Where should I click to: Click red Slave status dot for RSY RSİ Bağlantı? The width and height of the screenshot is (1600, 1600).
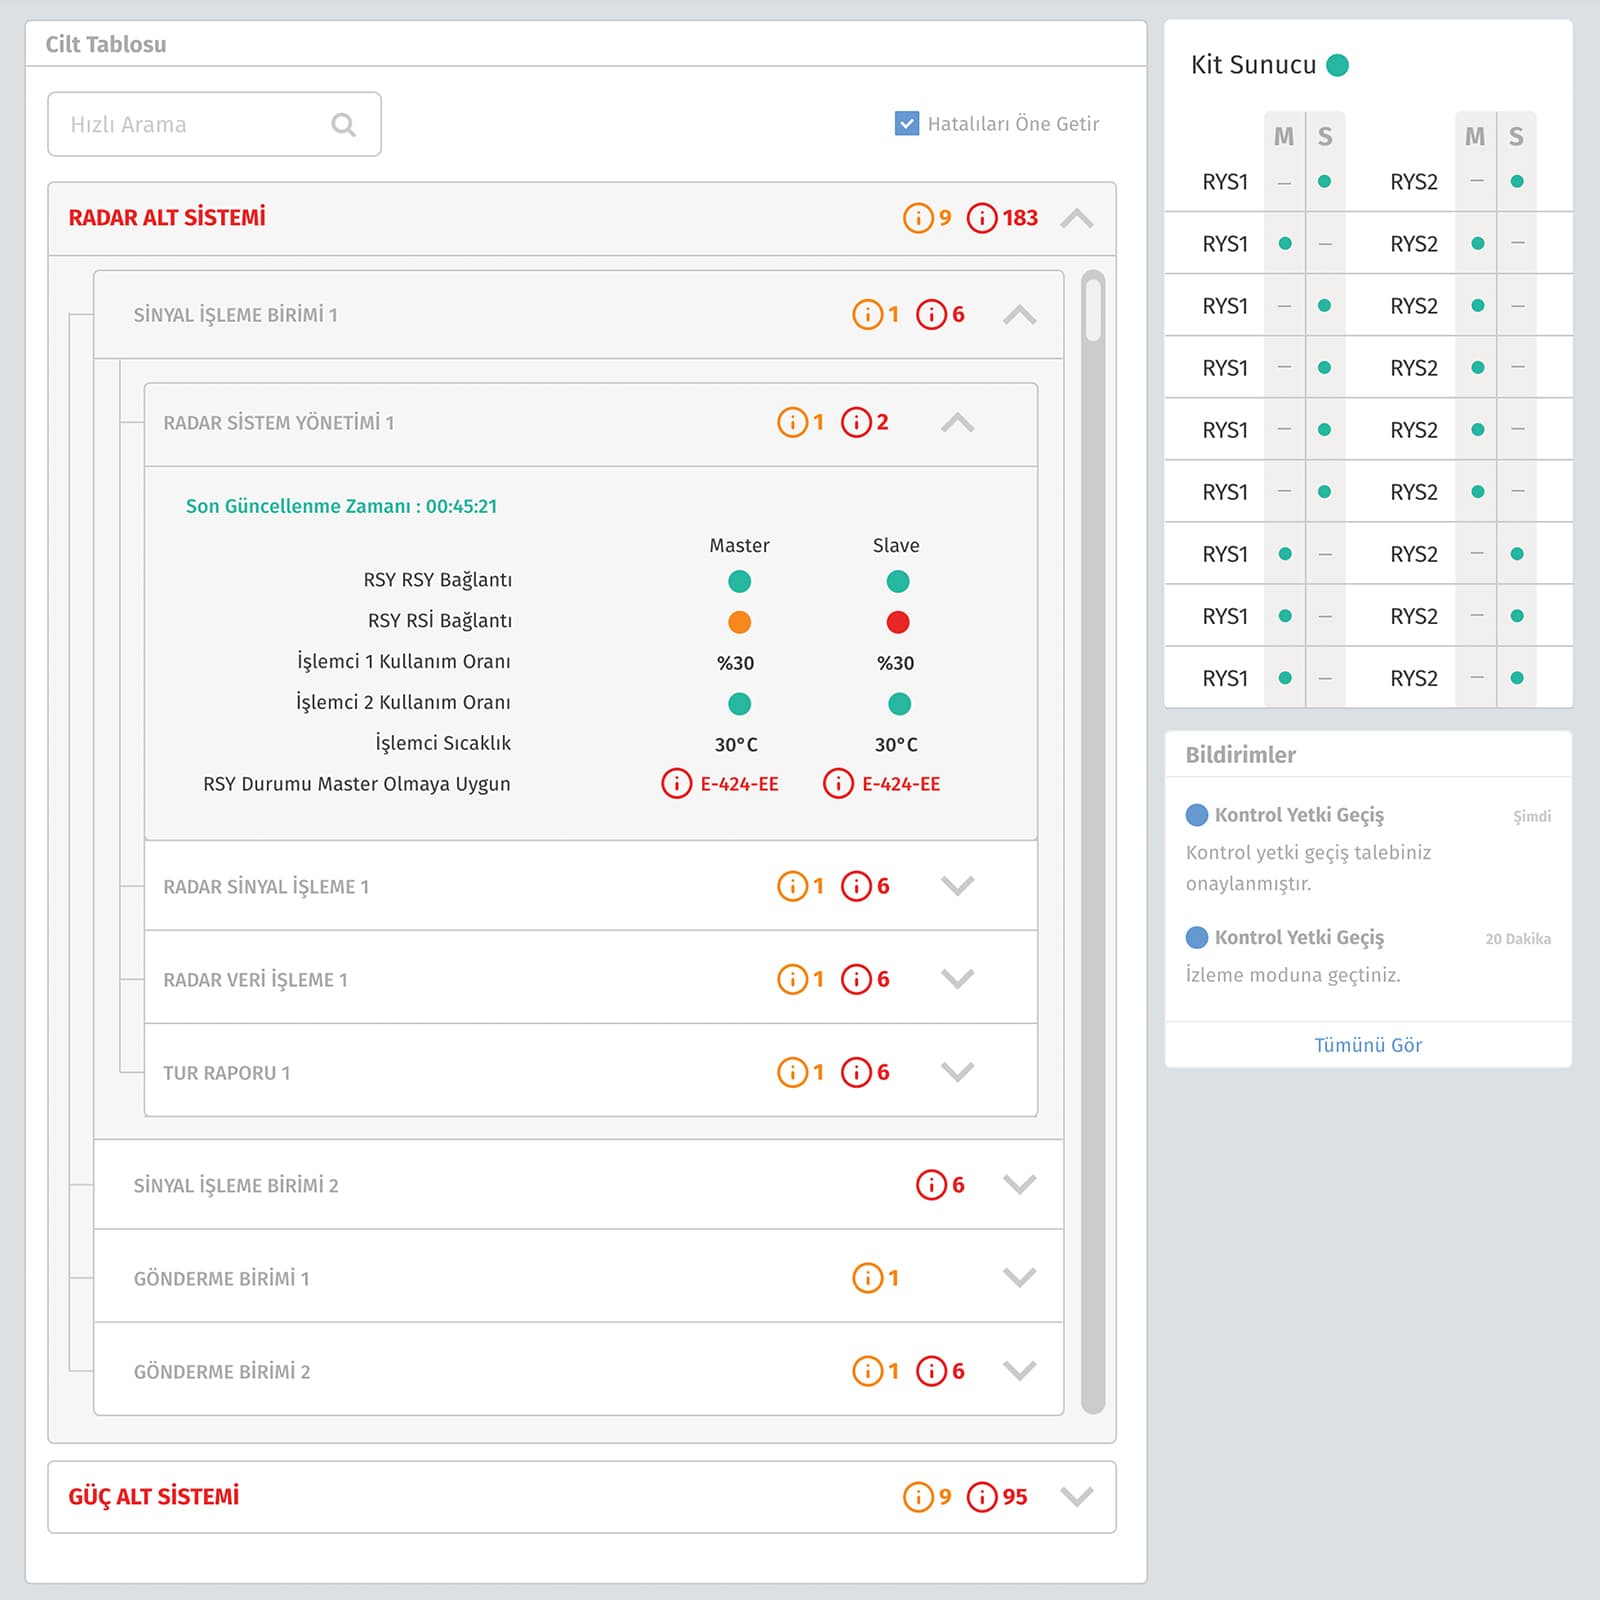click(898, 622)
